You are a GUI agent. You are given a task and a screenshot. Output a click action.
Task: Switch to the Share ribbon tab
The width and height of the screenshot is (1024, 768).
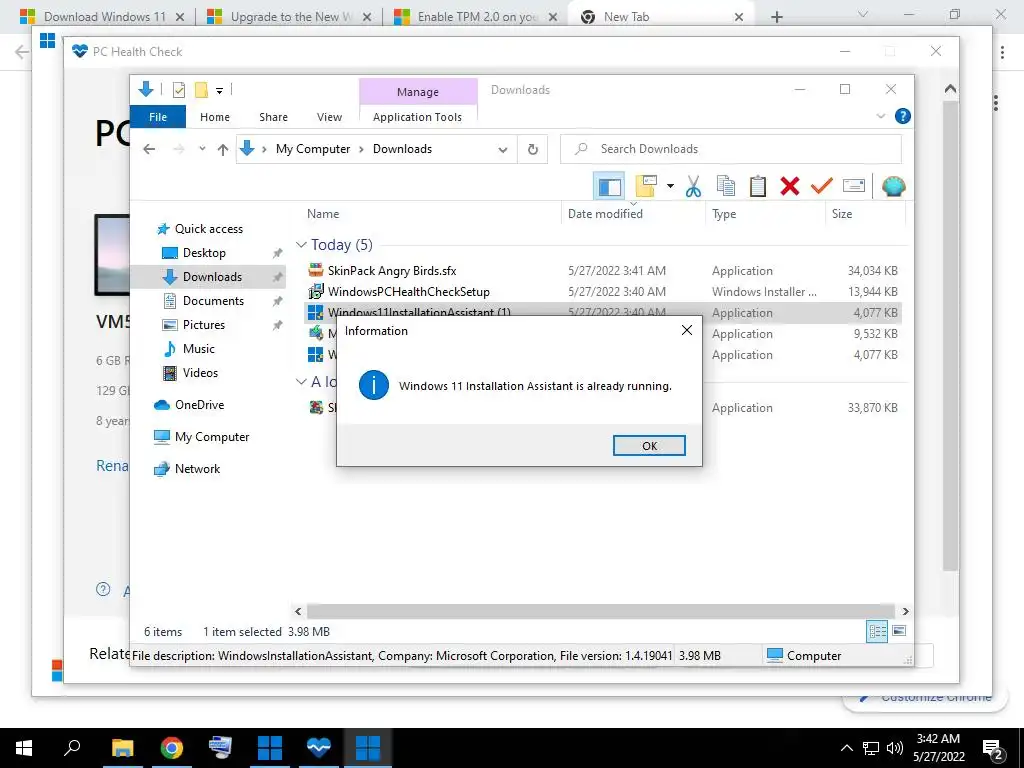(x=273, y=117)
